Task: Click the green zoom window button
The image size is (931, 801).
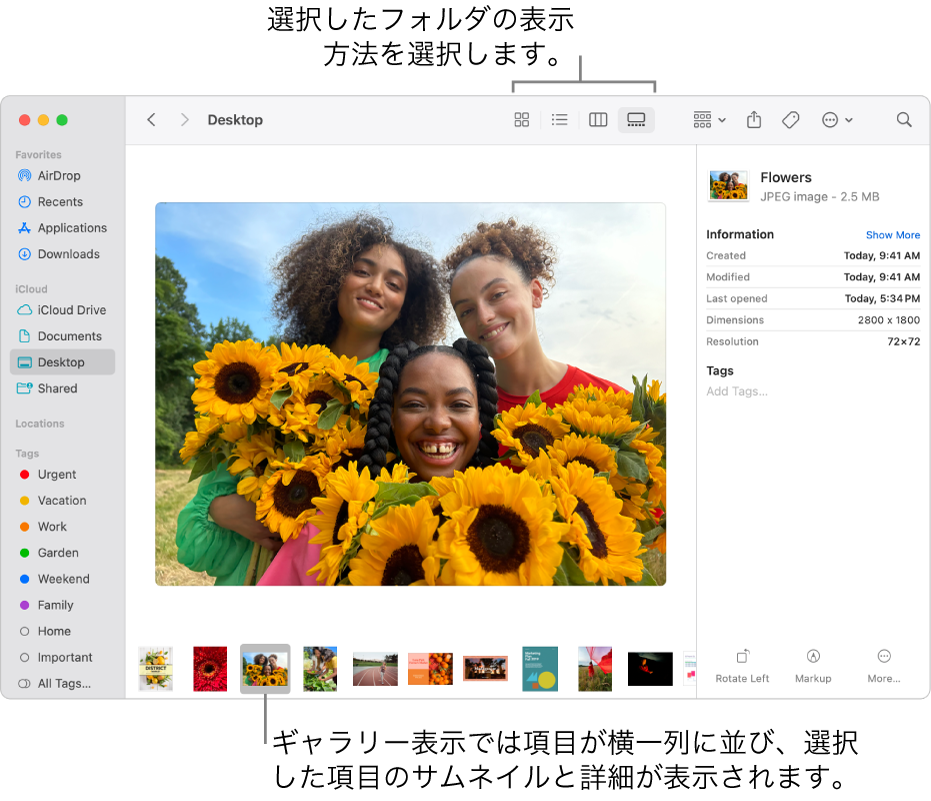Action: click(62, 120)
